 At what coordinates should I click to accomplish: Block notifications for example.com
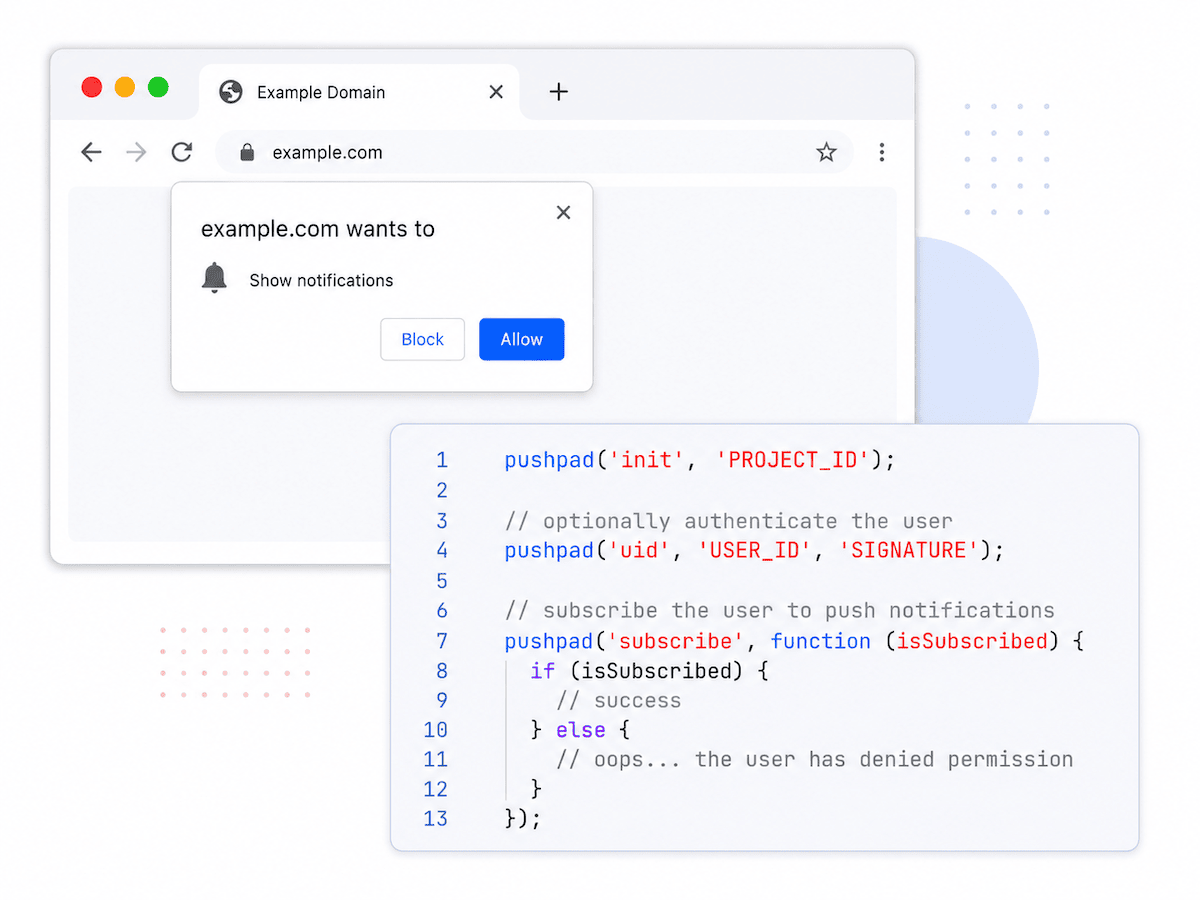(x=422, y=339)
